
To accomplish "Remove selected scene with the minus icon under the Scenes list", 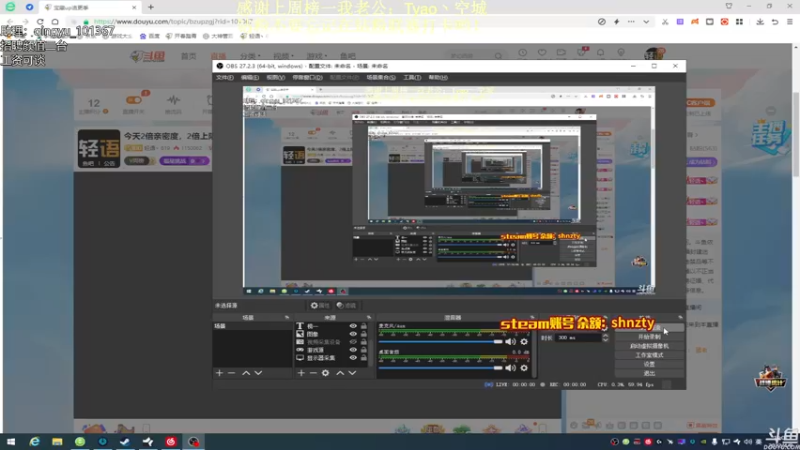I will pos(232,373).
